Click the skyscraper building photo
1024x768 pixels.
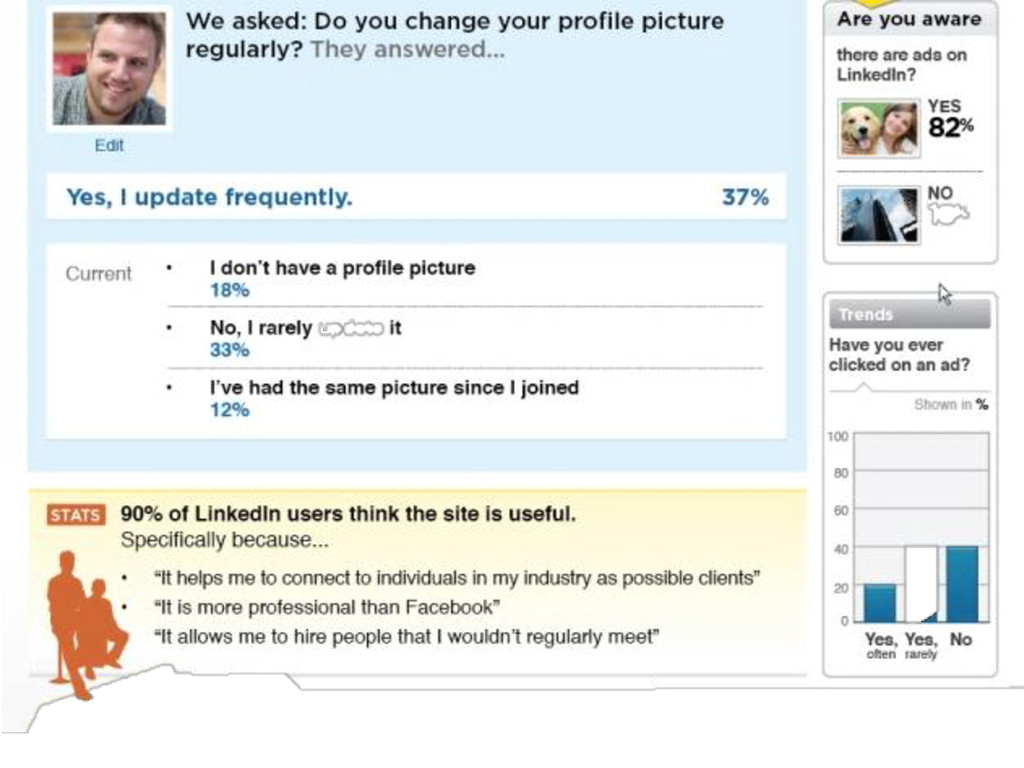pos(879,215)
